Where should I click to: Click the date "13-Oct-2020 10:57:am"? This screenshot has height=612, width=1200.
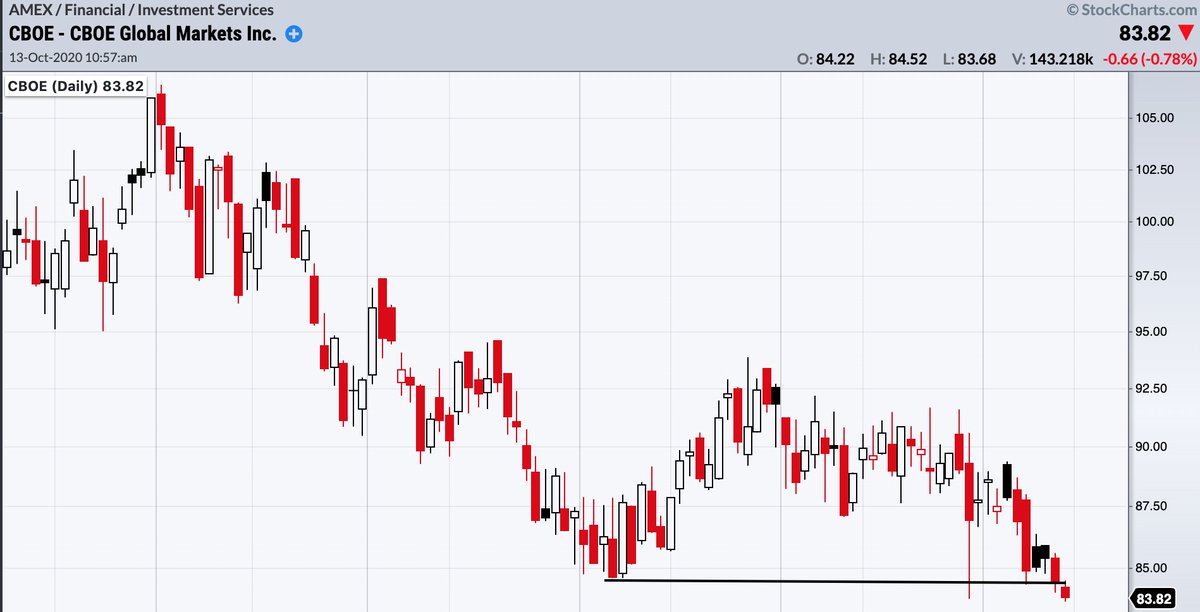tap(72, 60)
